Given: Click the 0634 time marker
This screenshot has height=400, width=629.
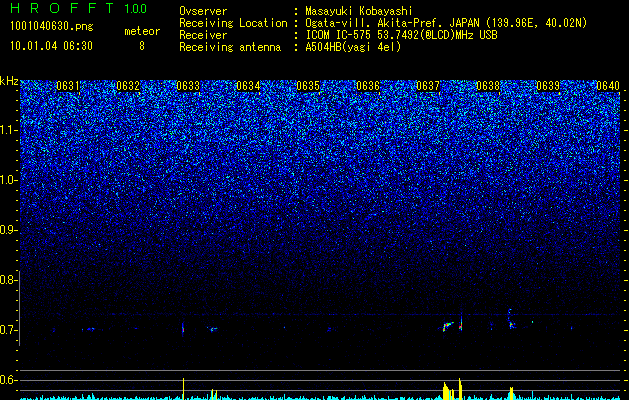Looking at the screenshot, I should [248, 86].
